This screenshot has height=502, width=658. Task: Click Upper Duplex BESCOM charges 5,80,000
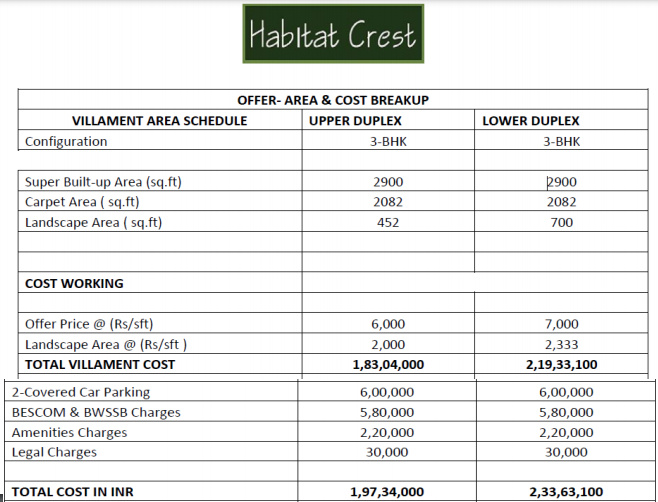387,413
